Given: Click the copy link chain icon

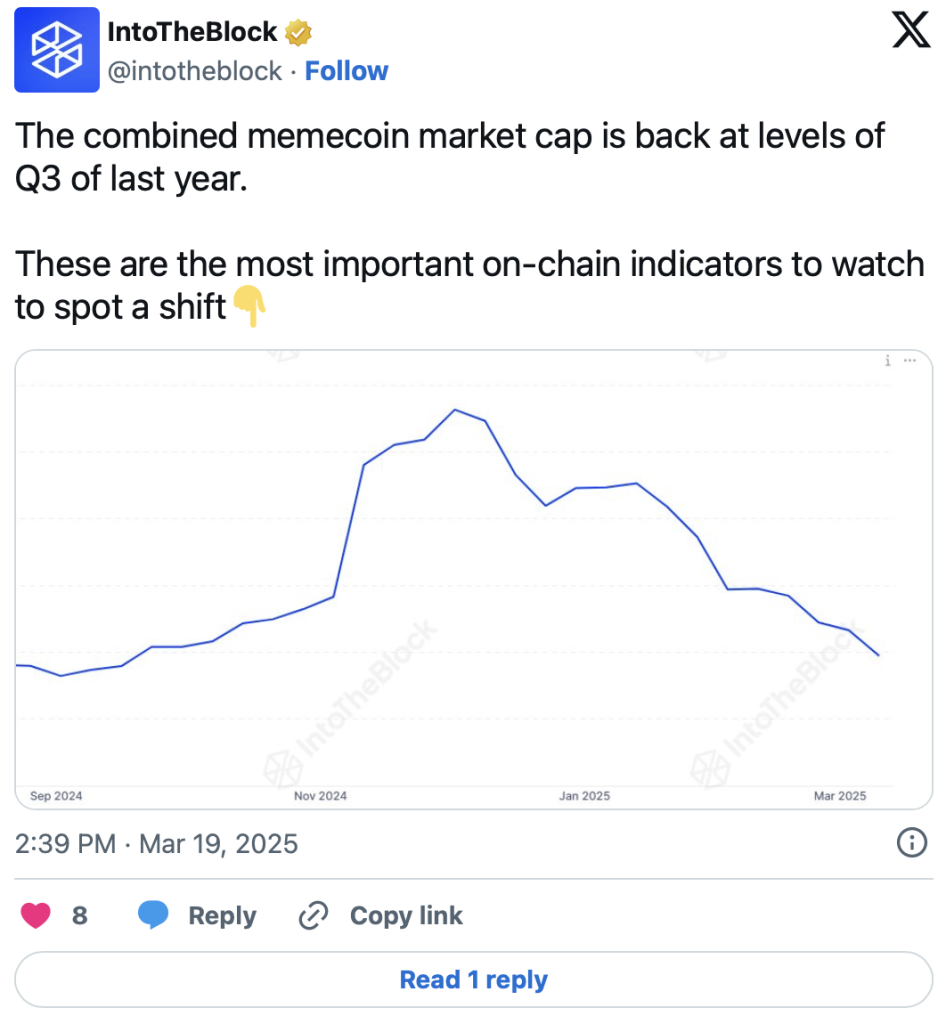Looking at the screenshot, I should [313, 915].
